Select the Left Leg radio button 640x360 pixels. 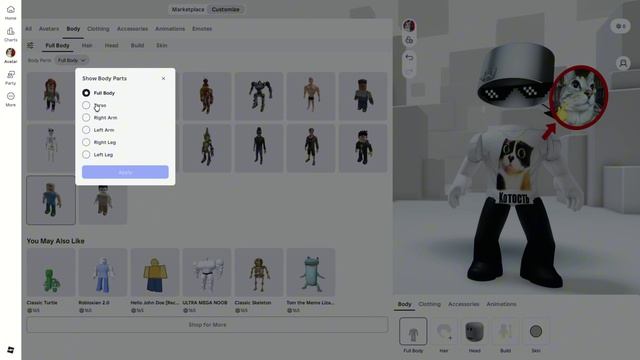(86, 154)
